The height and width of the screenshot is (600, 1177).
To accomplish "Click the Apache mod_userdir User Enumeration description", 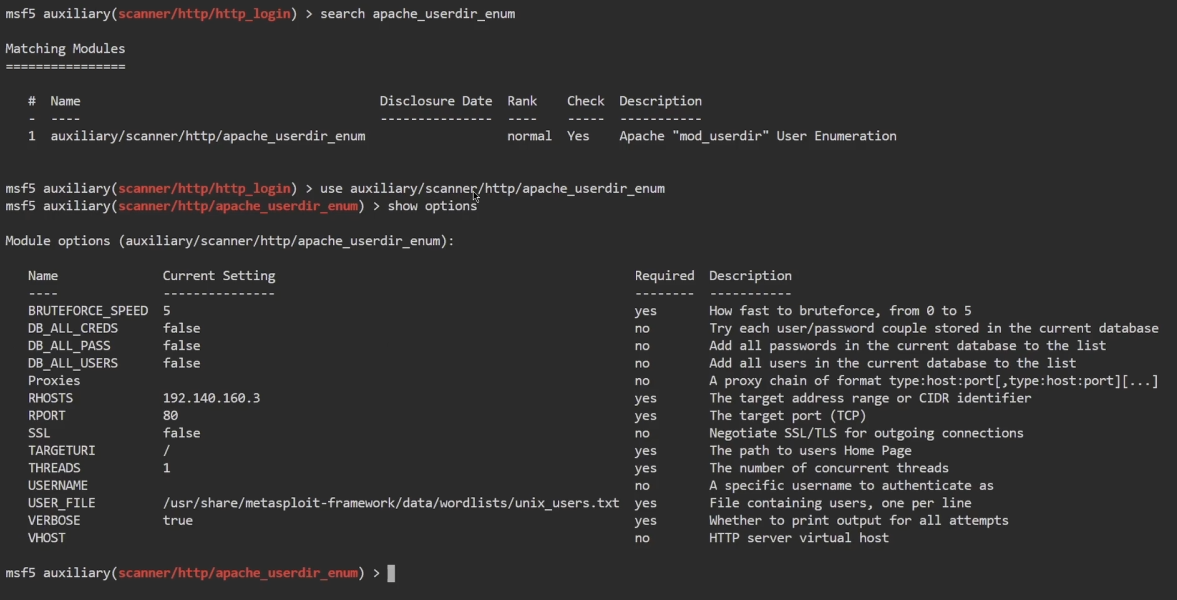I will [757, 136].
